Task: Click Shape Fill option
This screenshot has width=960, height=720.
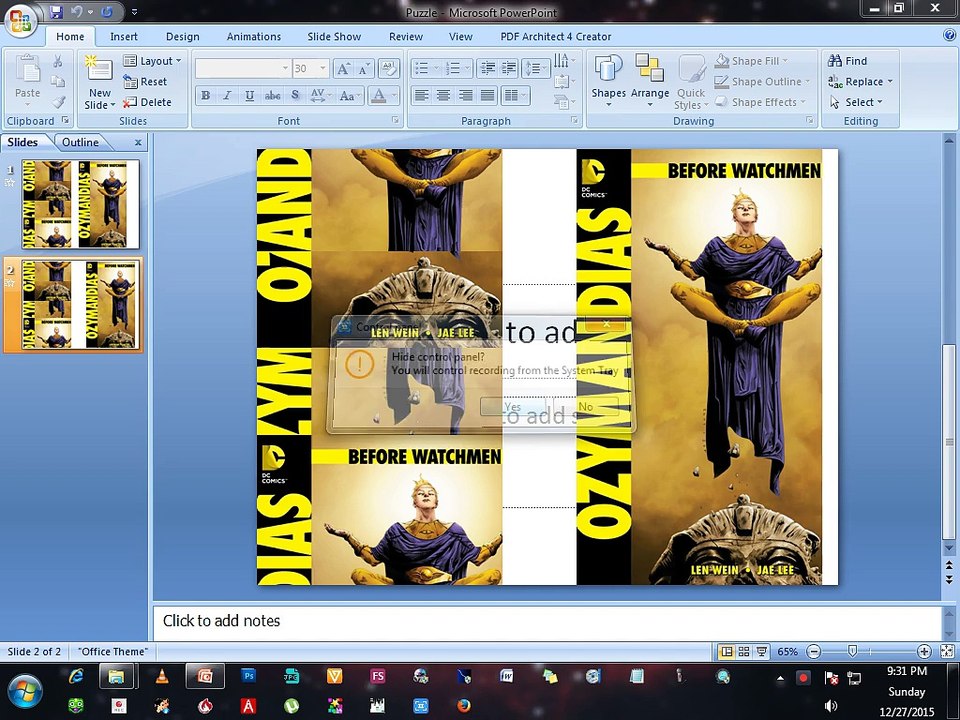Action: pos(752,61)
